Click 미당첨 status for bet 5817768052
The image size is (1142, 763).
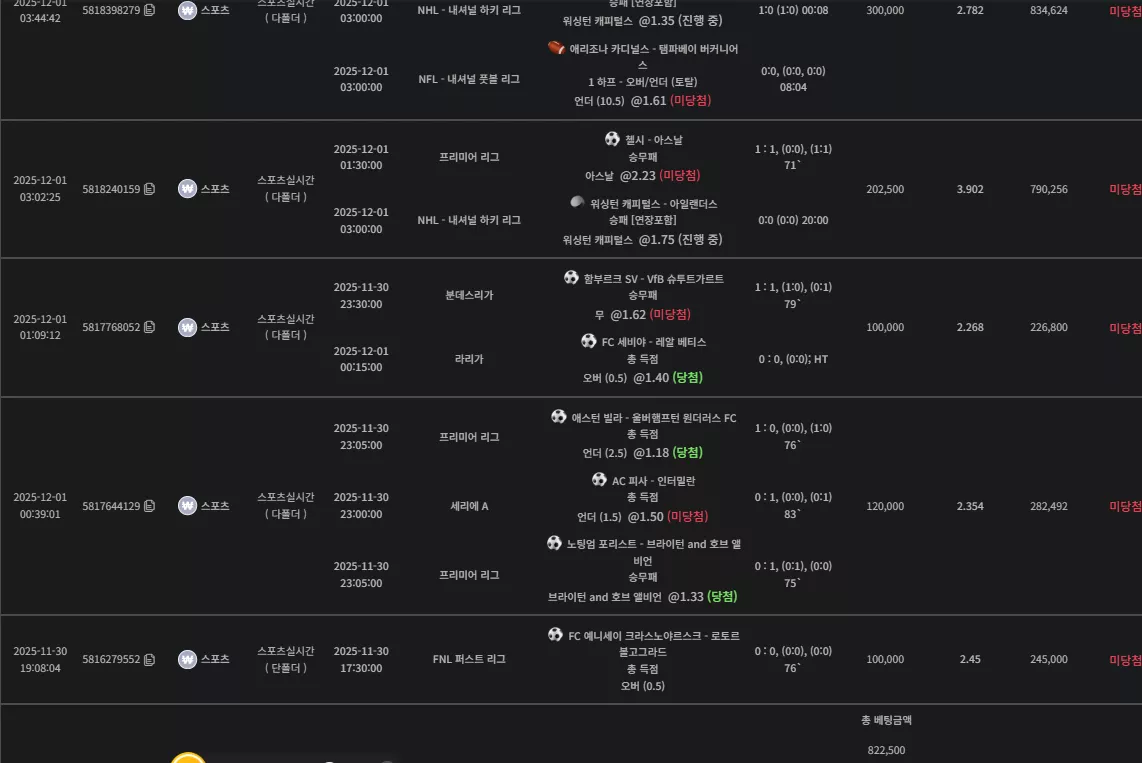(1125, 328)
